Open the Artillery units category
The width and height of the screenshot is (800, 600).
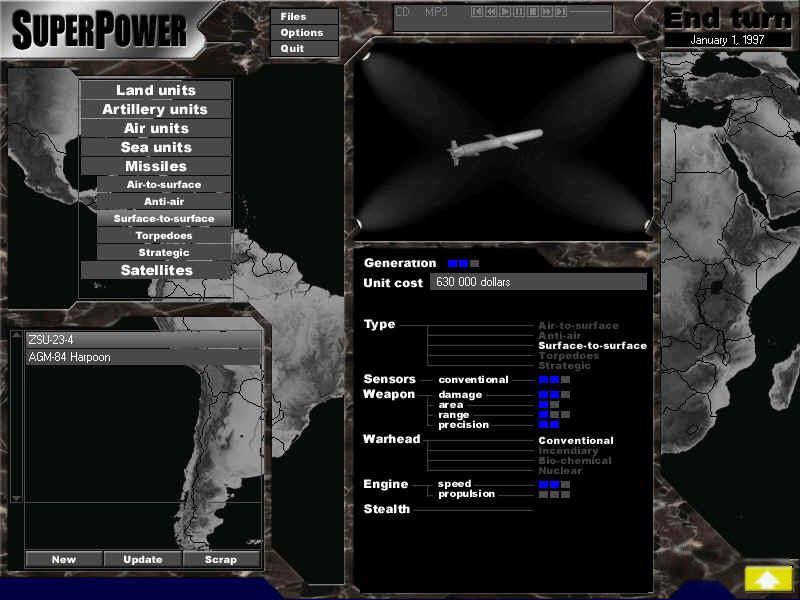[x=156, y=109]
